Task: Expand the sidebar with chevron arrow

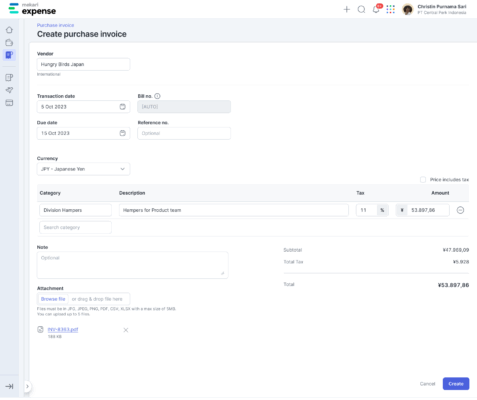Action: pyautogui.click(x=27, y=386)
